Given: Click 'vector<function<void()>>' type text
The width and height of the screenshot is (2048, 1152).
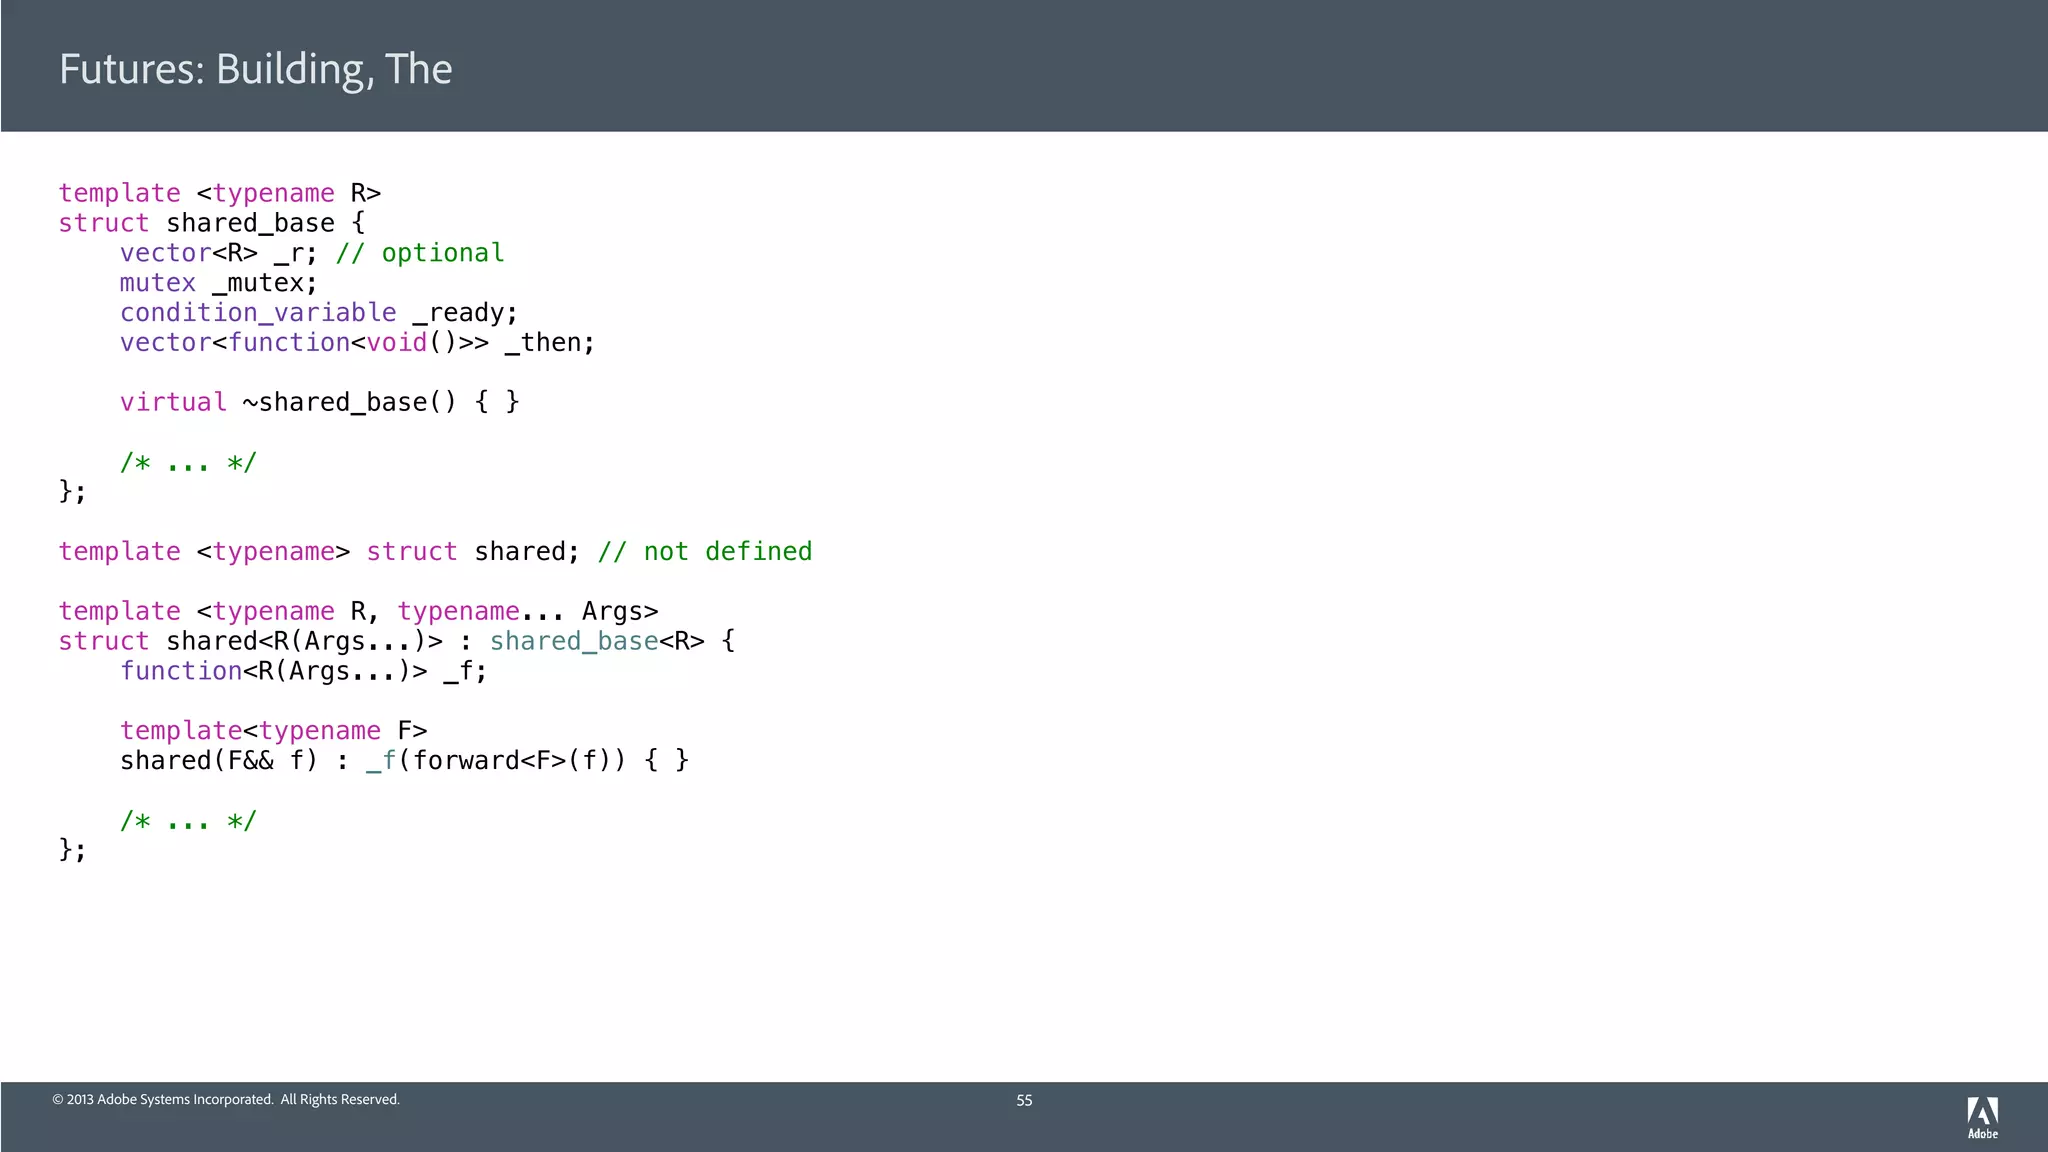Looking at the screenshot, I should pyautogui.click(x=304, y=343).
